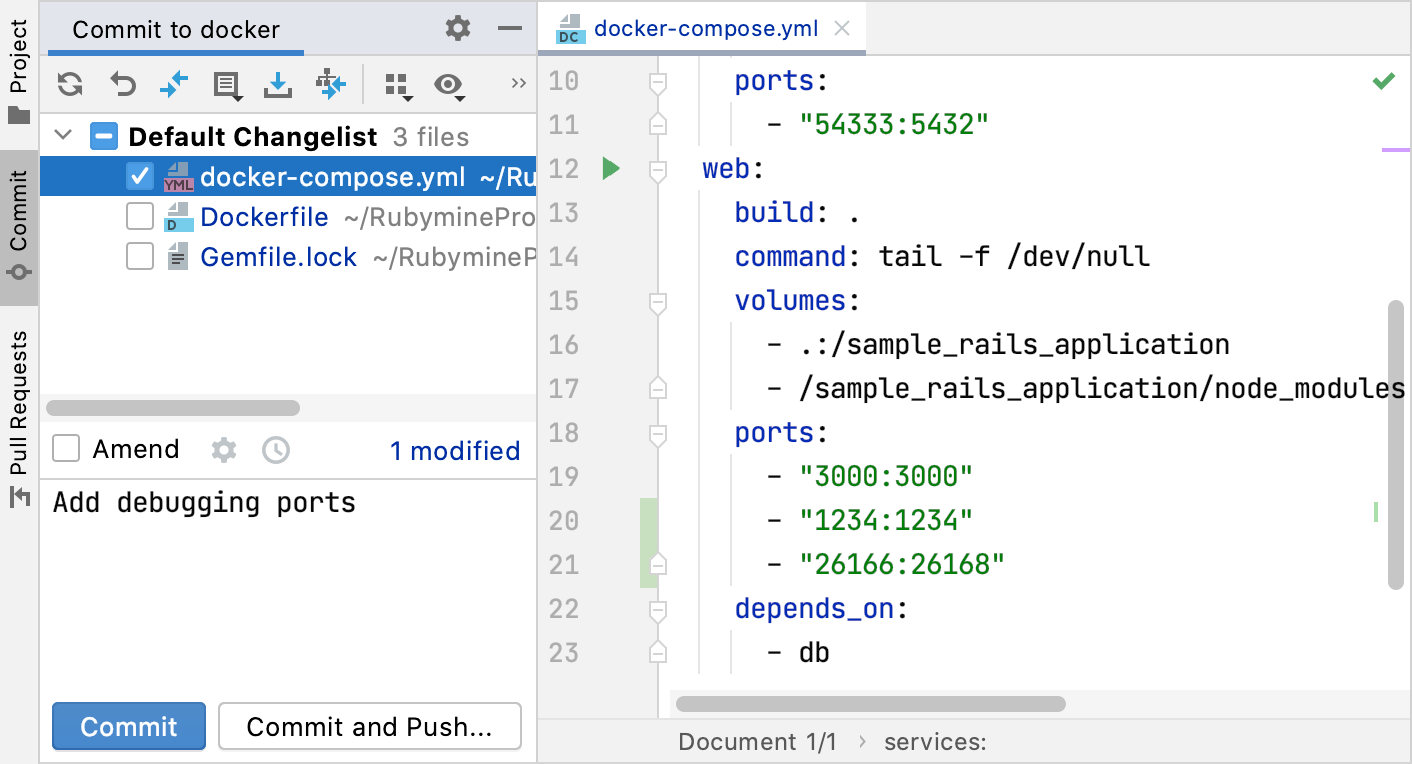Open commit settings via the gear dropdown
The height and width of the screenshot is (764, 1412).
tap(224, 449)
